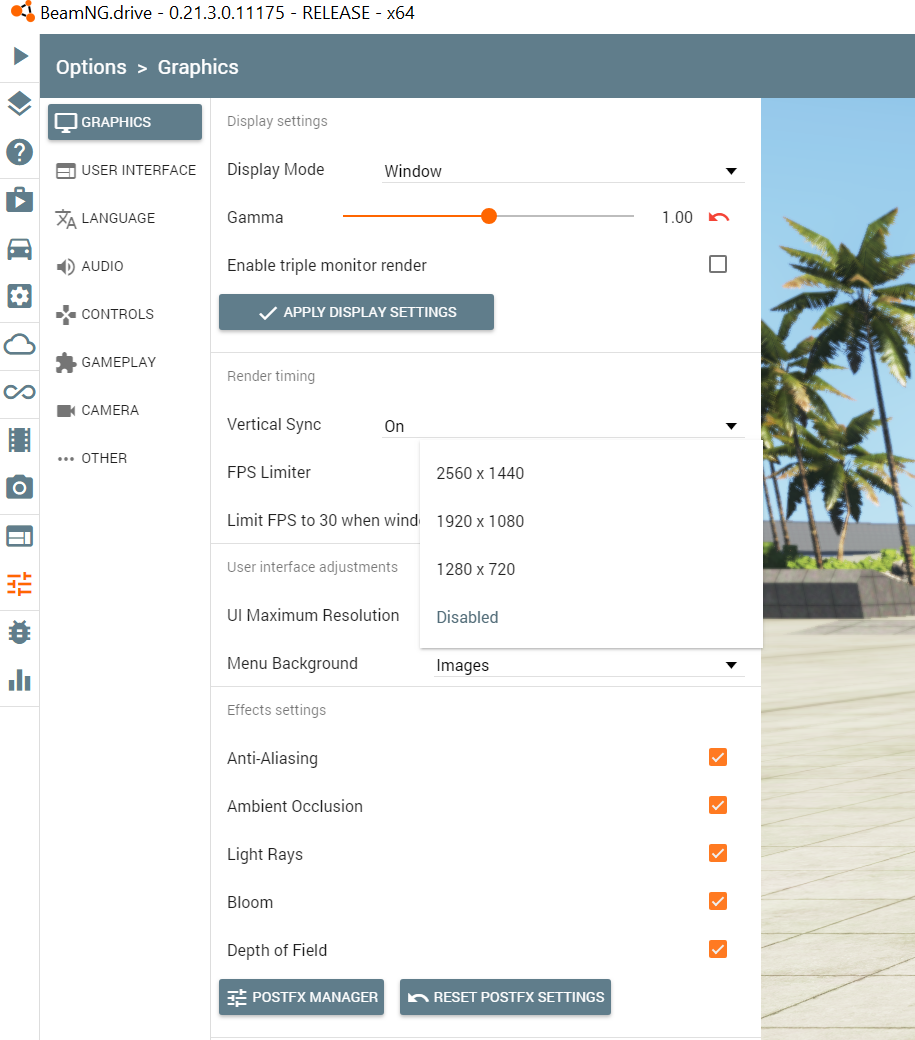Click the scenarios briefcase play icon

pyautogui.click(x=19, y=200)
